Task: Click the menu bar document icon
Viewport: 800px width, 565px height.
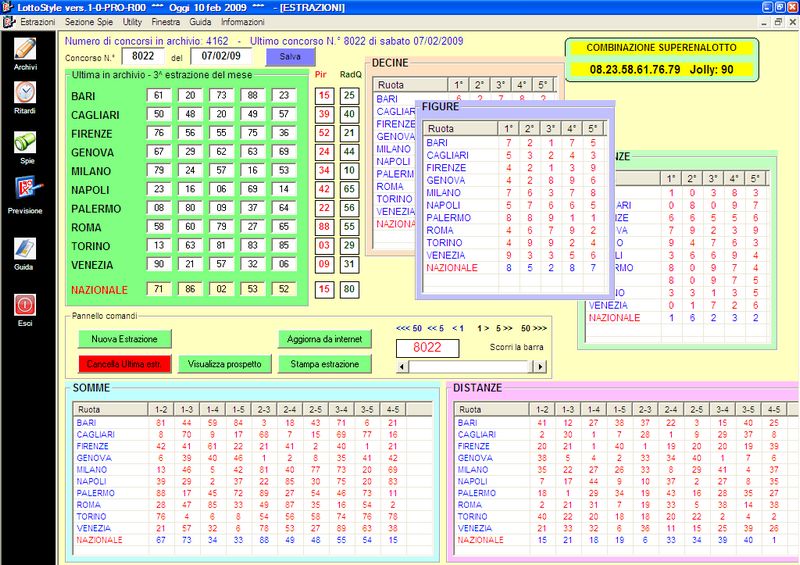Action: pos(9,22)
